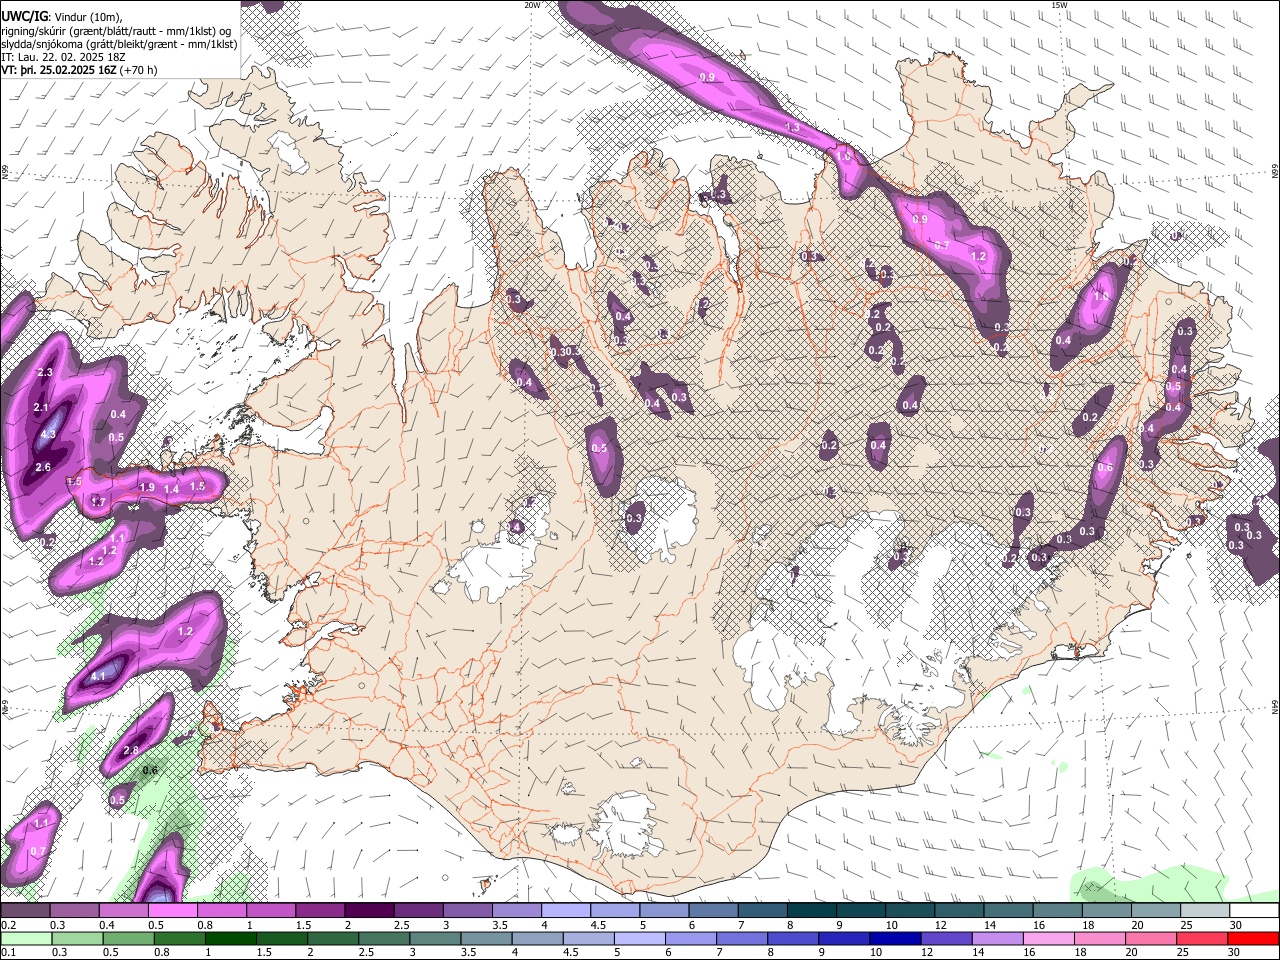
Task: Select the palest green 0.1 swatch on lower scale
Action: [x=26, y=939]
